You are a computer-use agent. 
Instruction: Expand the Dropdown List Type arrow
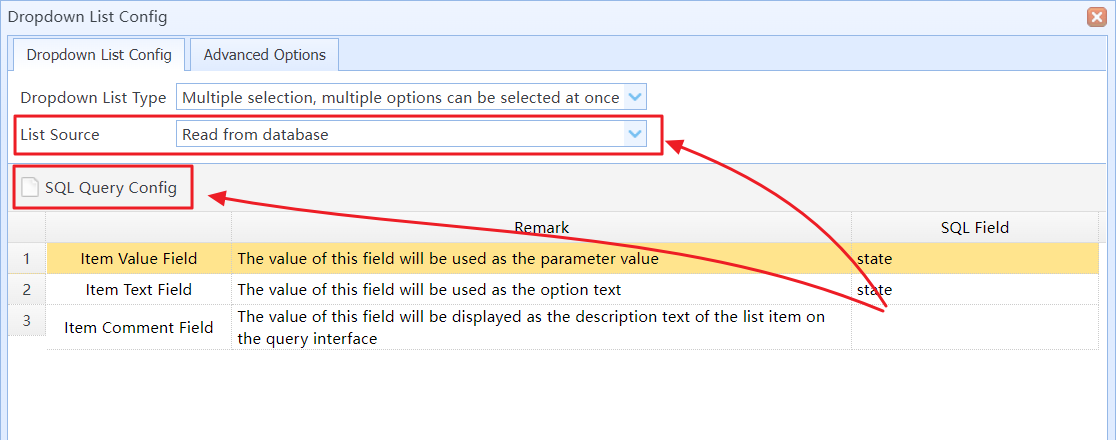click(x=635, y=98)
